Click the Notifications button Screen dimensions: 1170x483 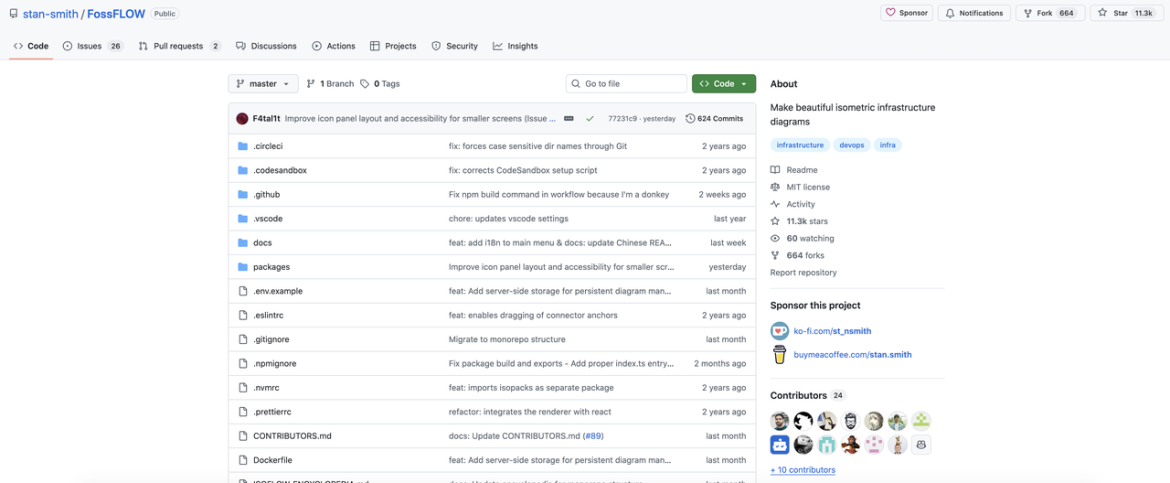click(x=973, y=13)
